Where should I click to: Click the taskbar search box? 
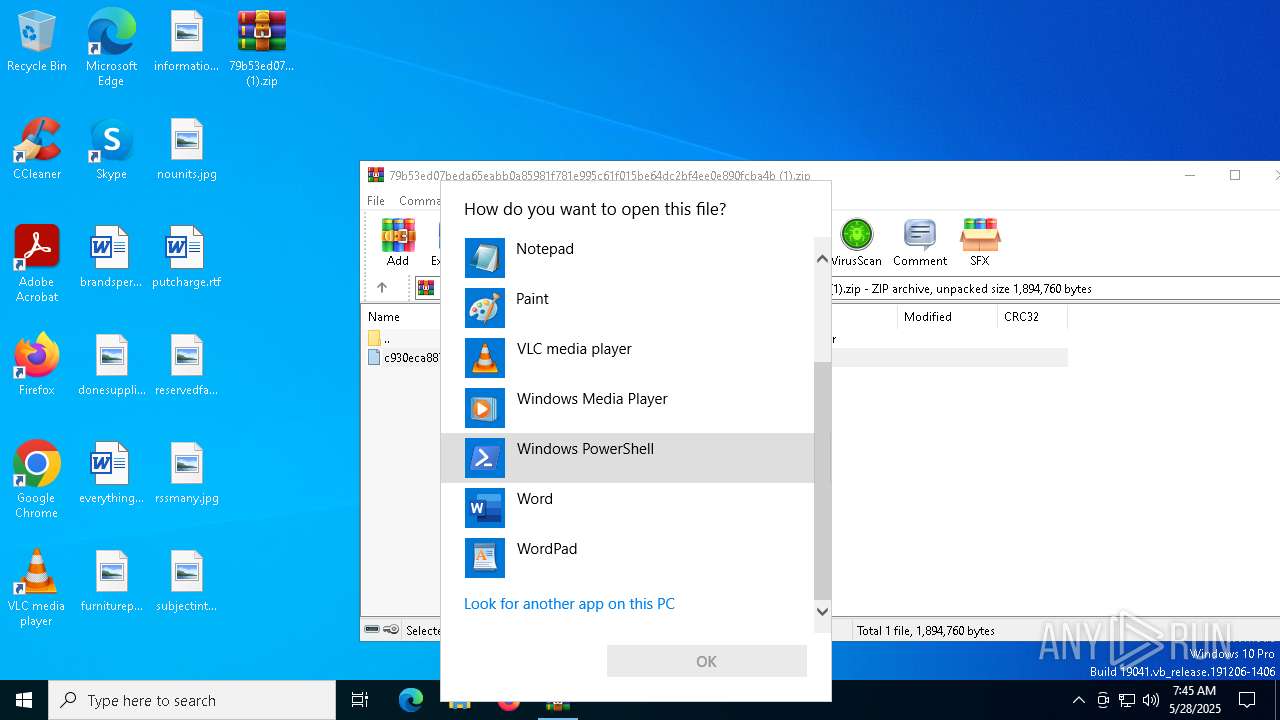point(192,700)
